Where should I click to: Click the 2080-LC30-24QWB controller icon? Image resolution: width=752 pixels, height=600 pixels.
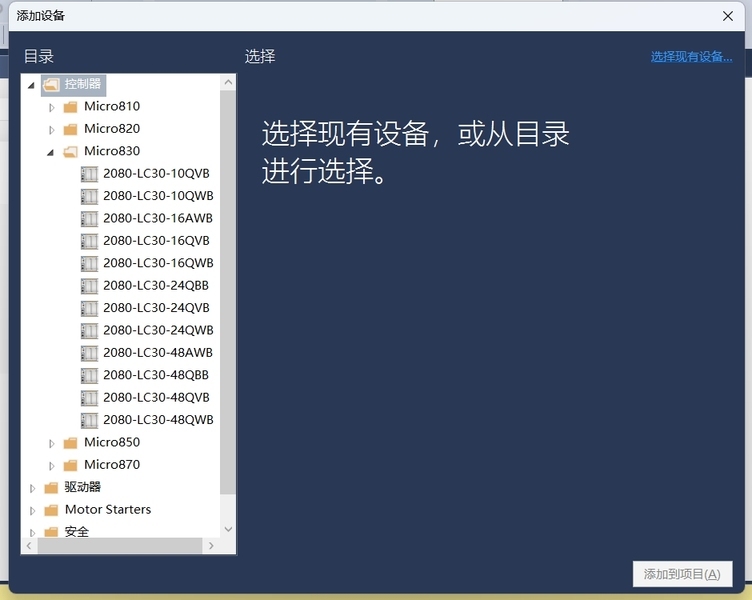click(89, 331)
